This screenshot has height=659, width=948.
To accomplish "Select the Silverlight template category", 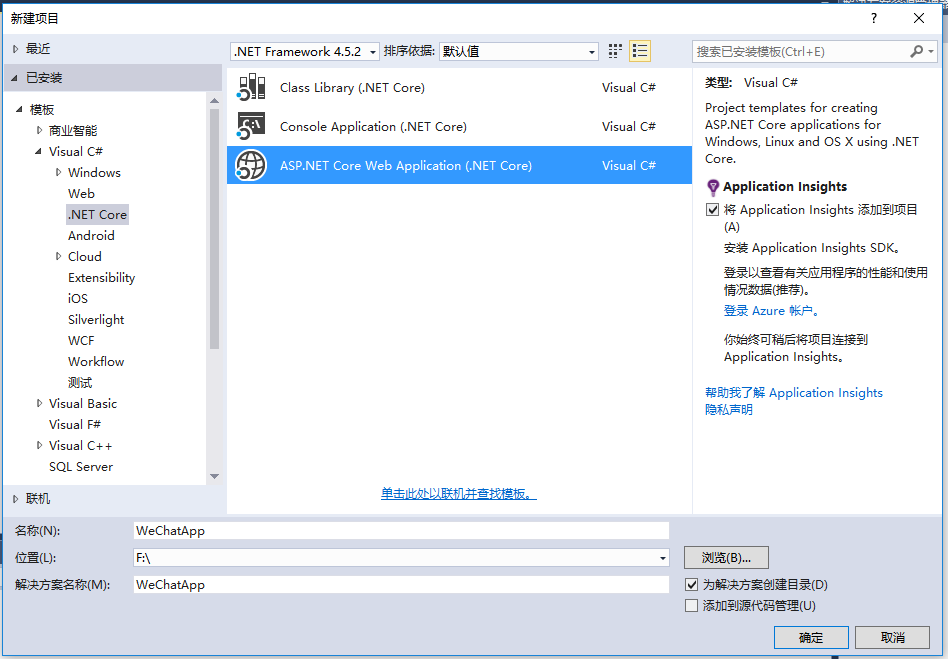I will pyautogui.click(x=96, y=320).
